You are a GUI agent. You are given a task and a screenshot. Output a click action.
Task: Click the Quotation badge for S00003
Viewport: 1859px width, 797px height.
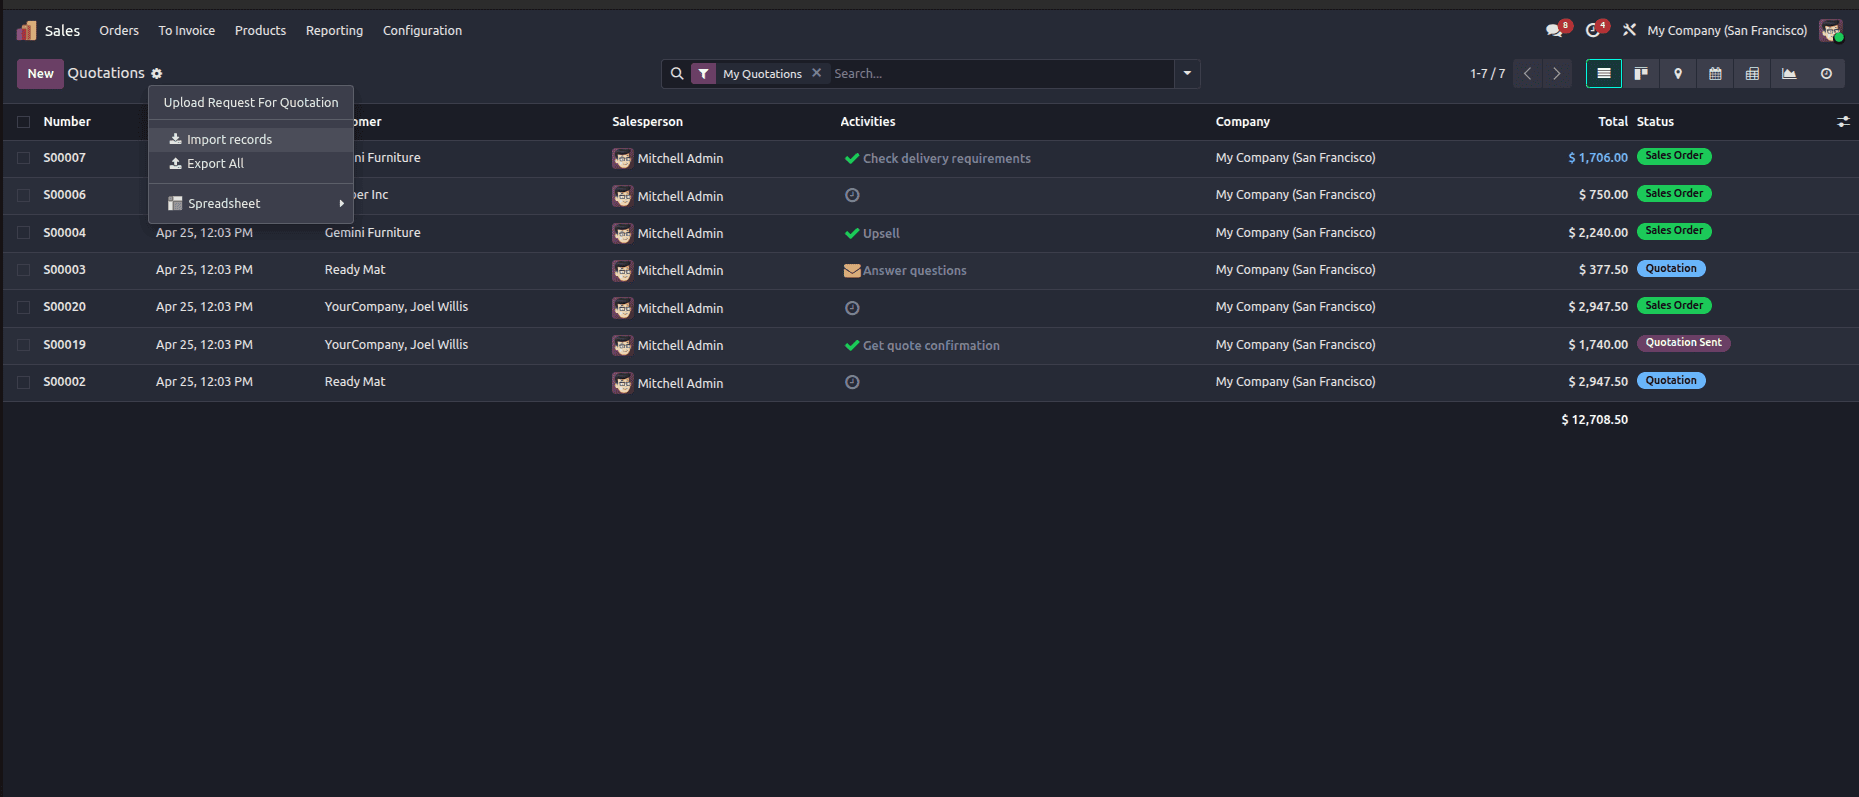point(1671,269)
